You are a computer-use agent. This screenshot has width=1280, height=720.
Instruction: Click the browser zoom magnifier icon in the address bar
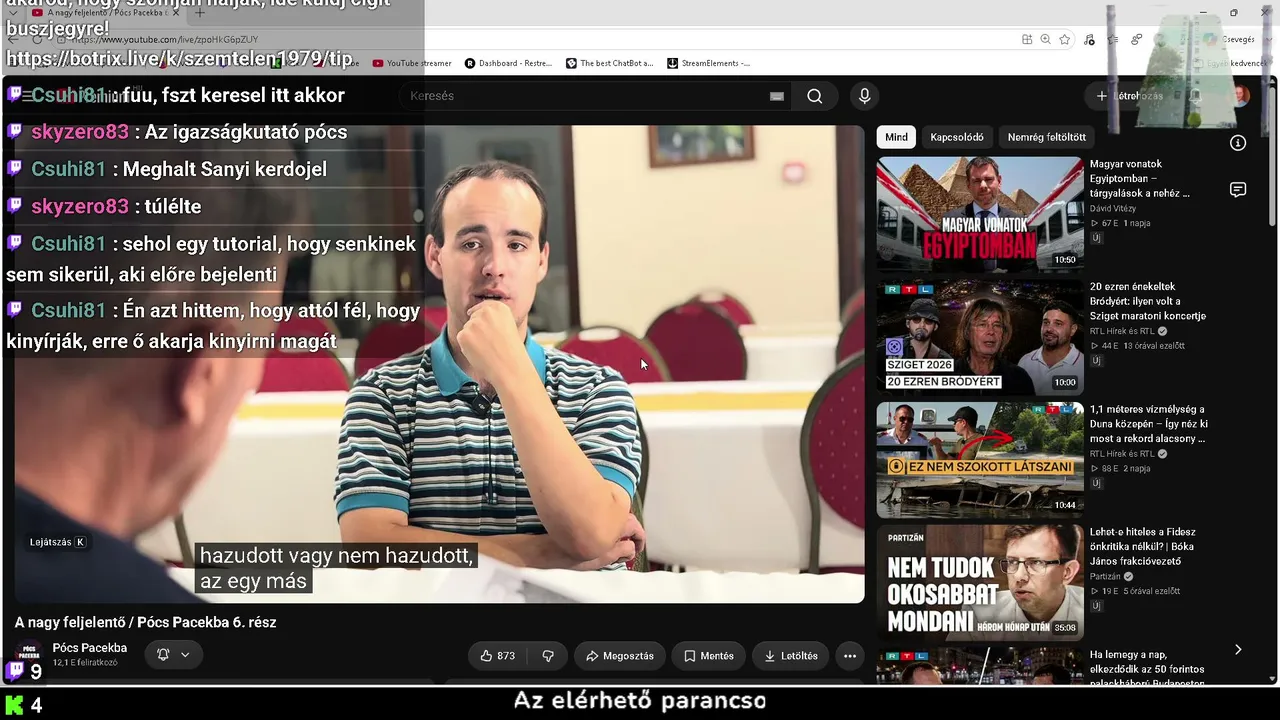[1045, 39]
